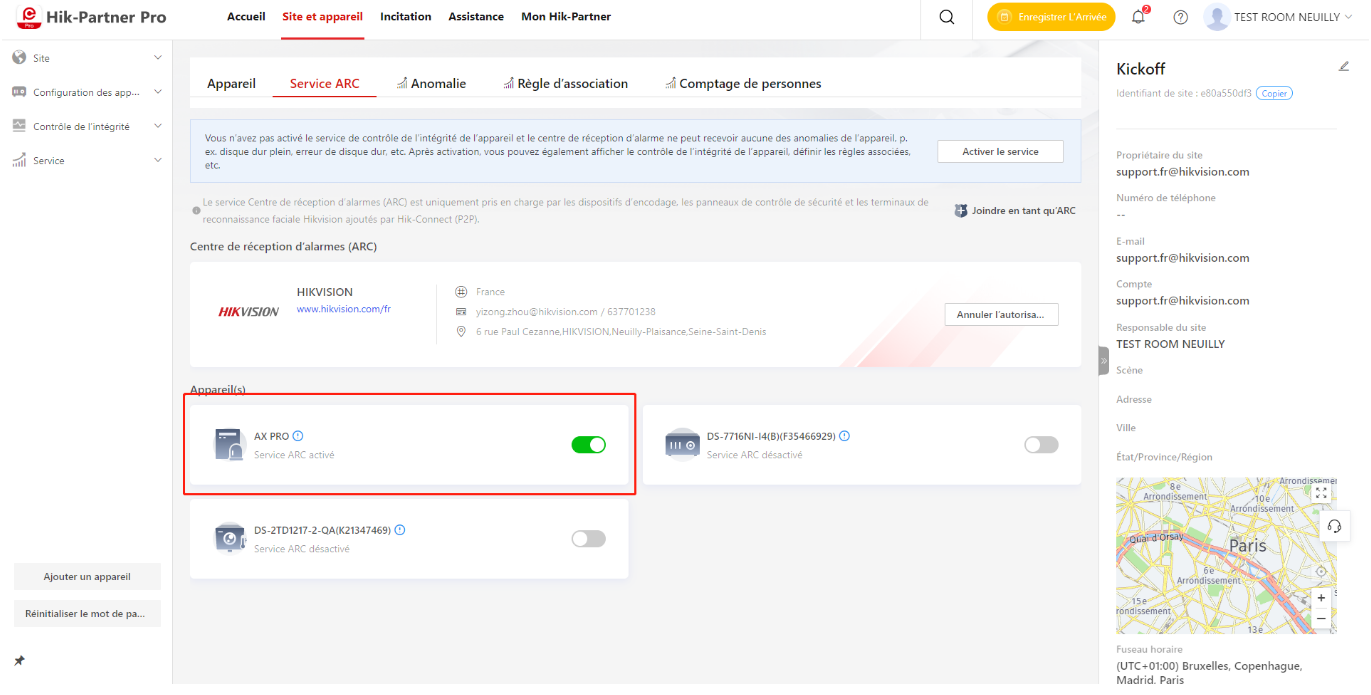Image resolution: width=1371 pixels, height=695 pixels.
Task: Click the pin icon at sidebar bottom
Action: (x=19, y=661)
